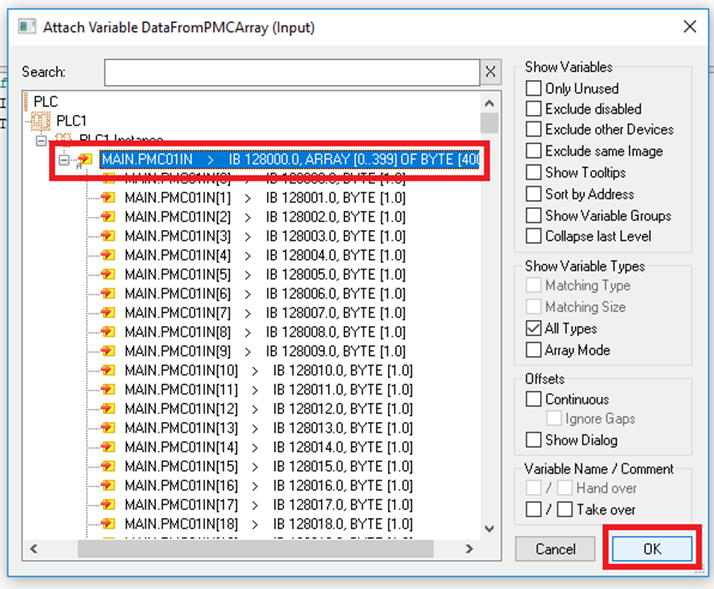This screenshot has width=714, height=589.
Task: Click inside the Search text field
Action: [292, 72]
